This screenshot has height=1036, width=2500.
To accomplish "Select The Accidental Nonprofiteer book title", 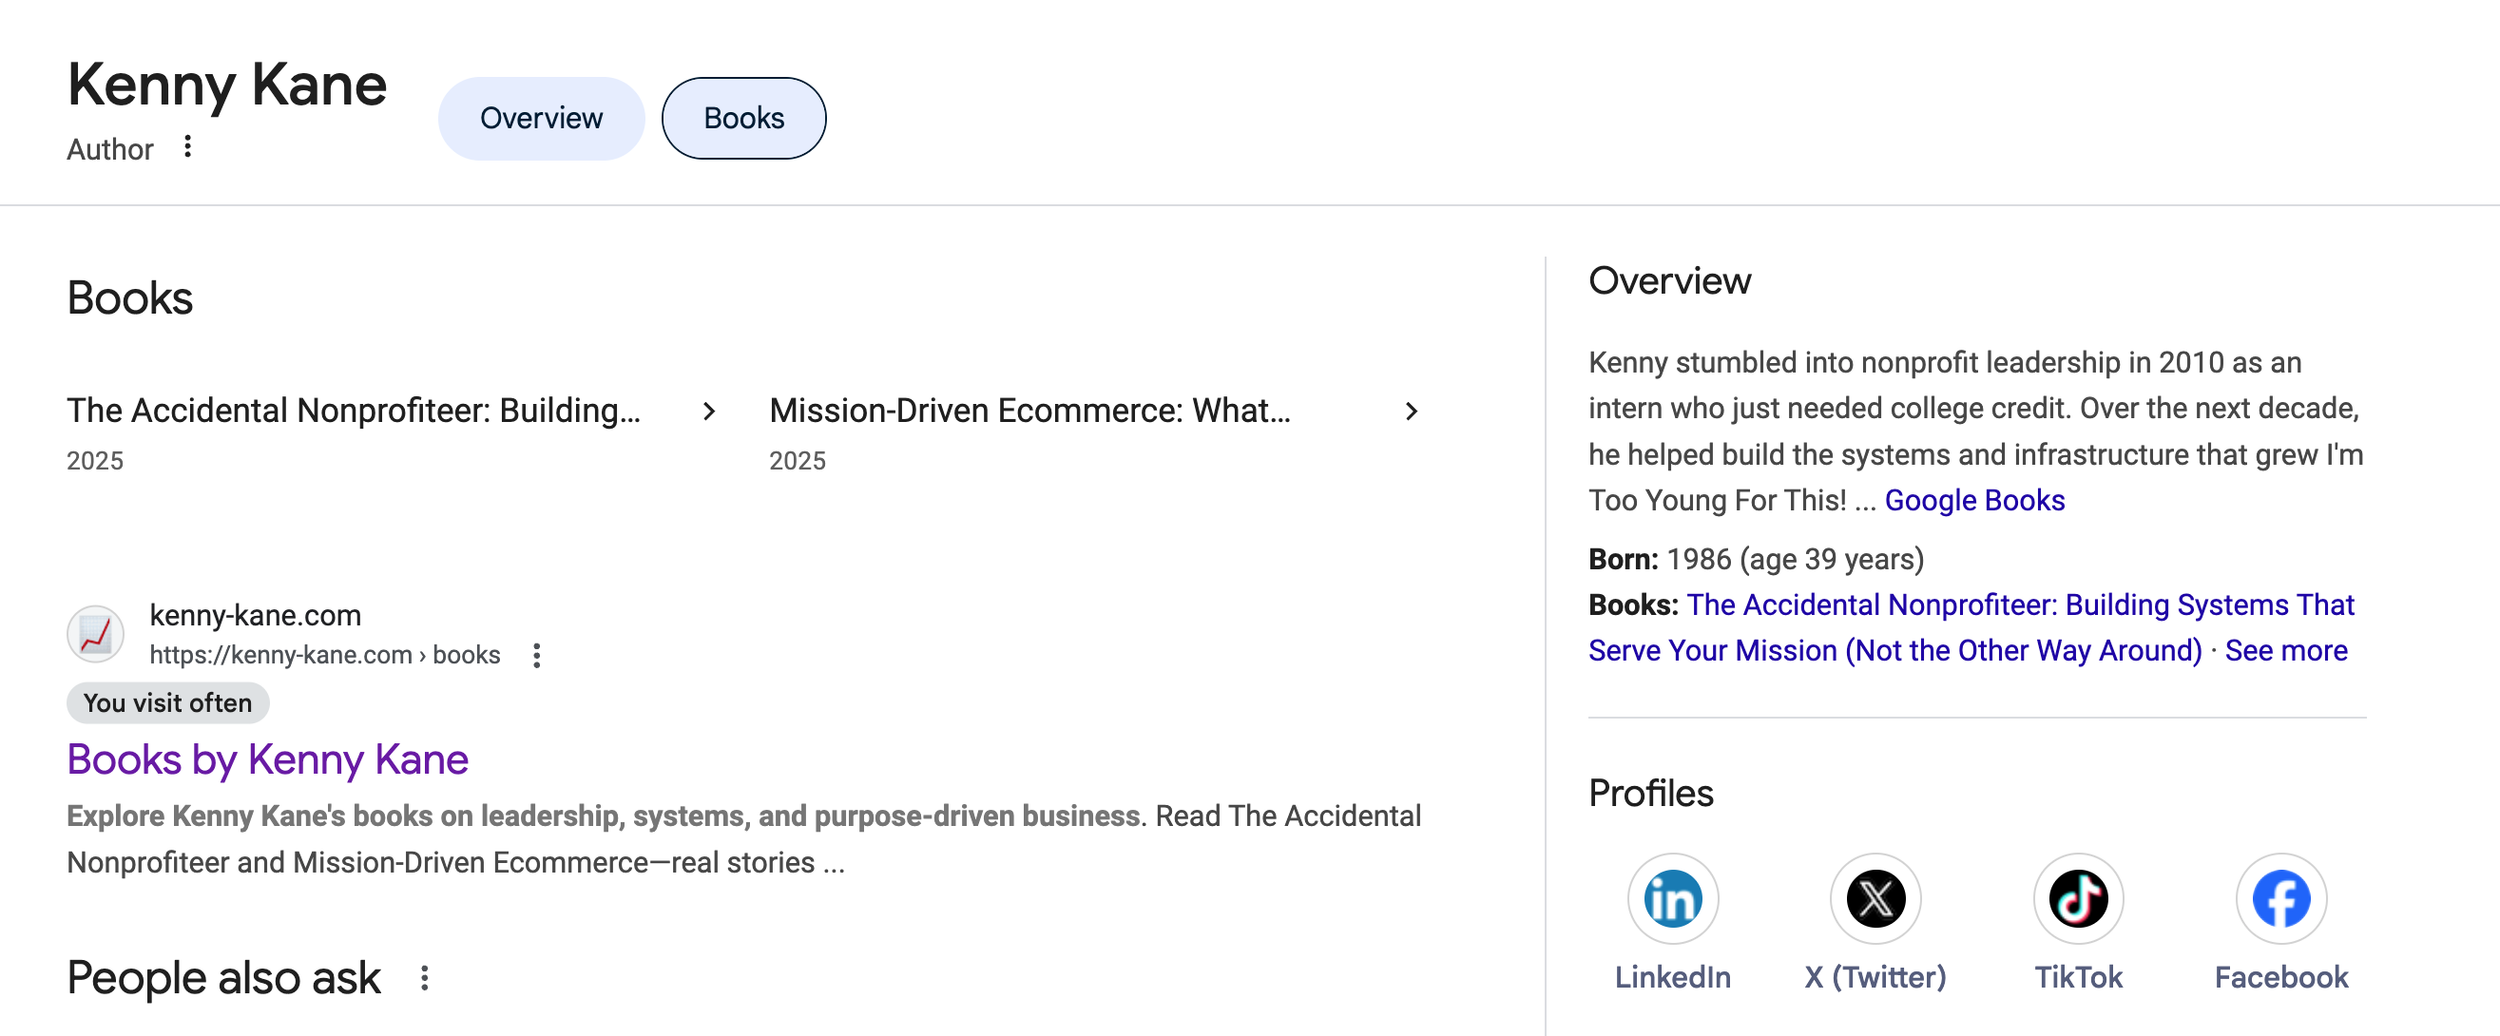I will [353, 411].
